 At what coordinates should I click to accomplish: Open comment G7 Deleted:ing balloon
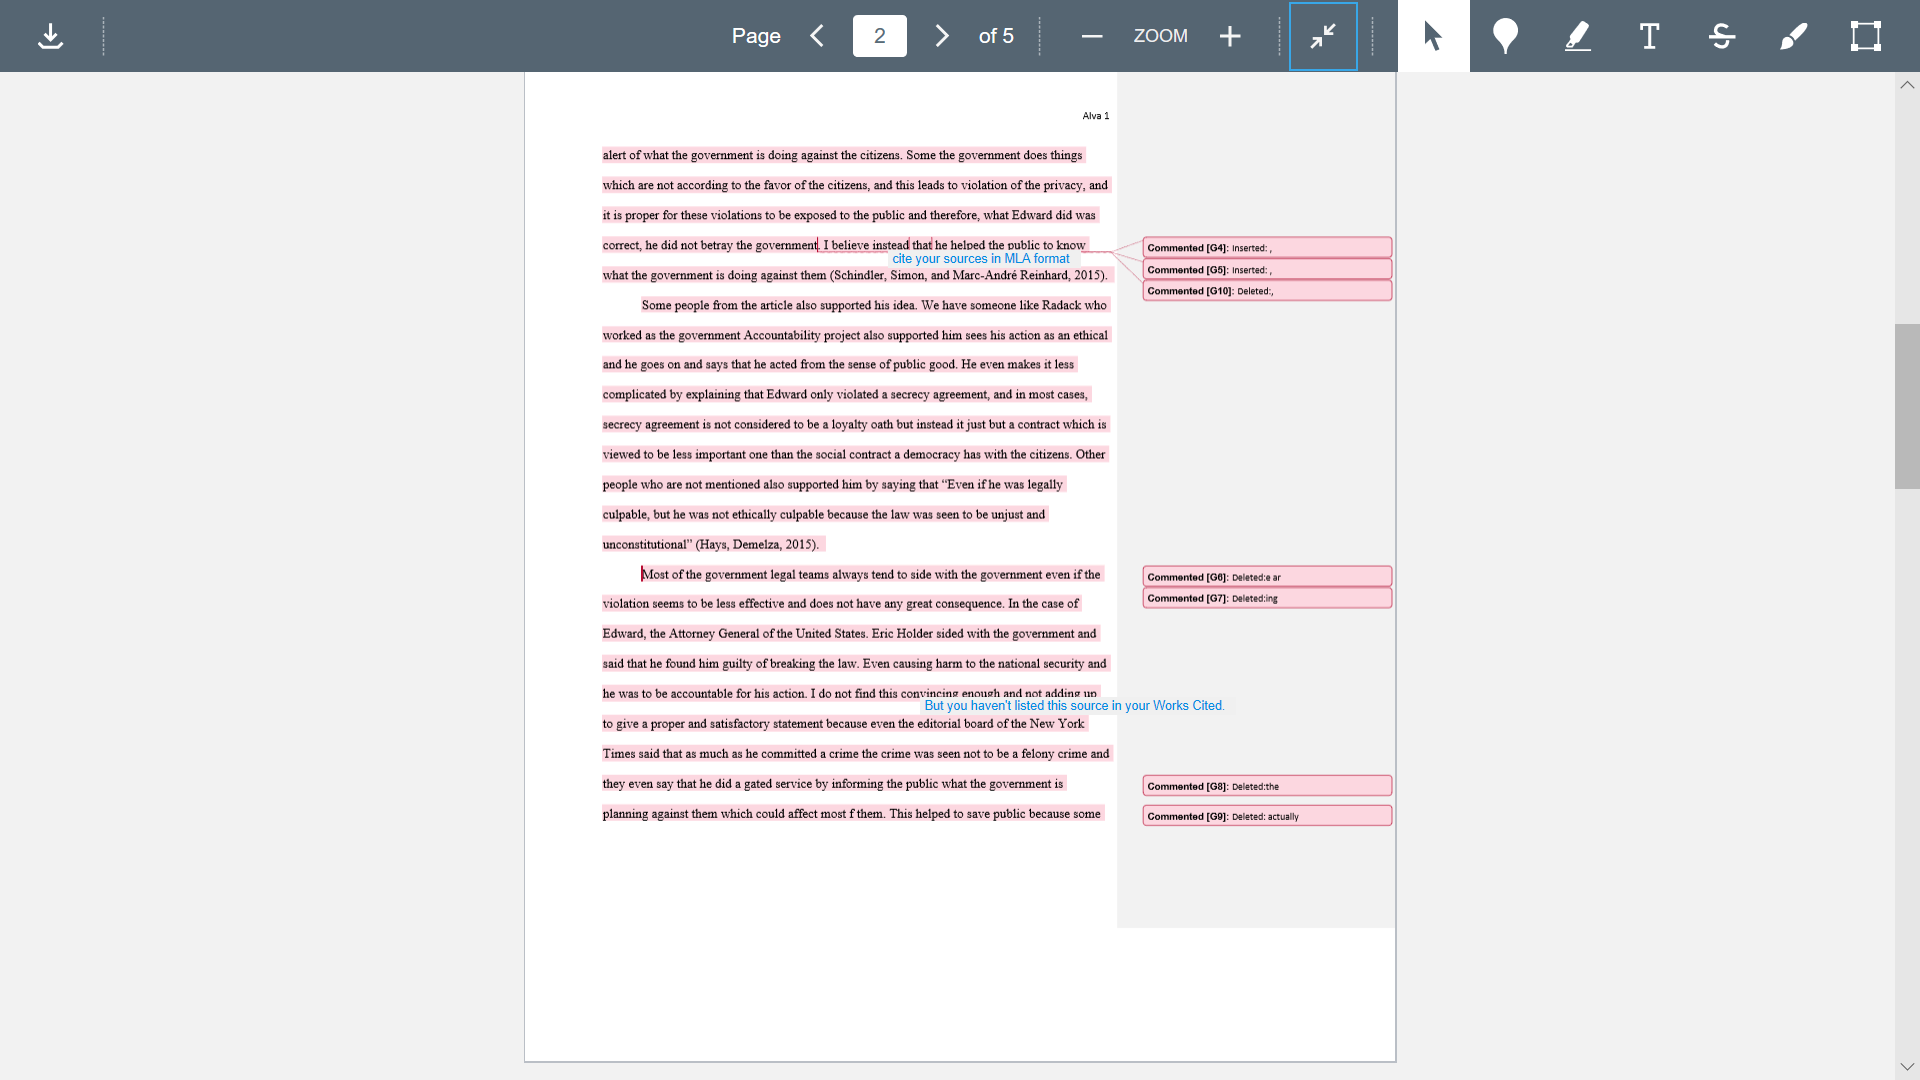click(1267, 598)
